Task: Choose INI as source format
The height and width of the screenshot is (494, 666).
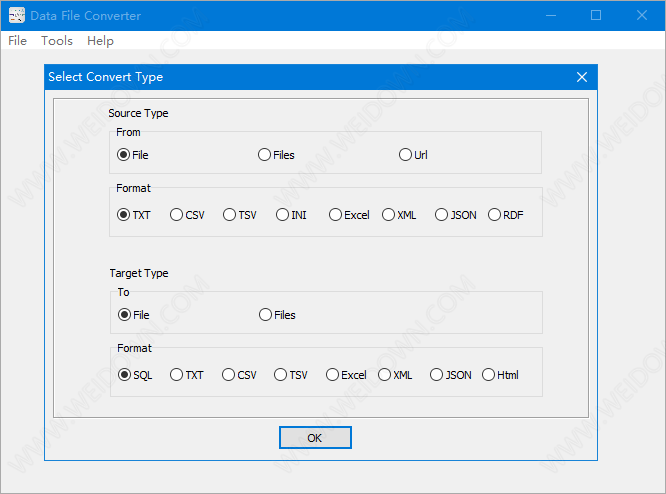Action: click(291, 215)
